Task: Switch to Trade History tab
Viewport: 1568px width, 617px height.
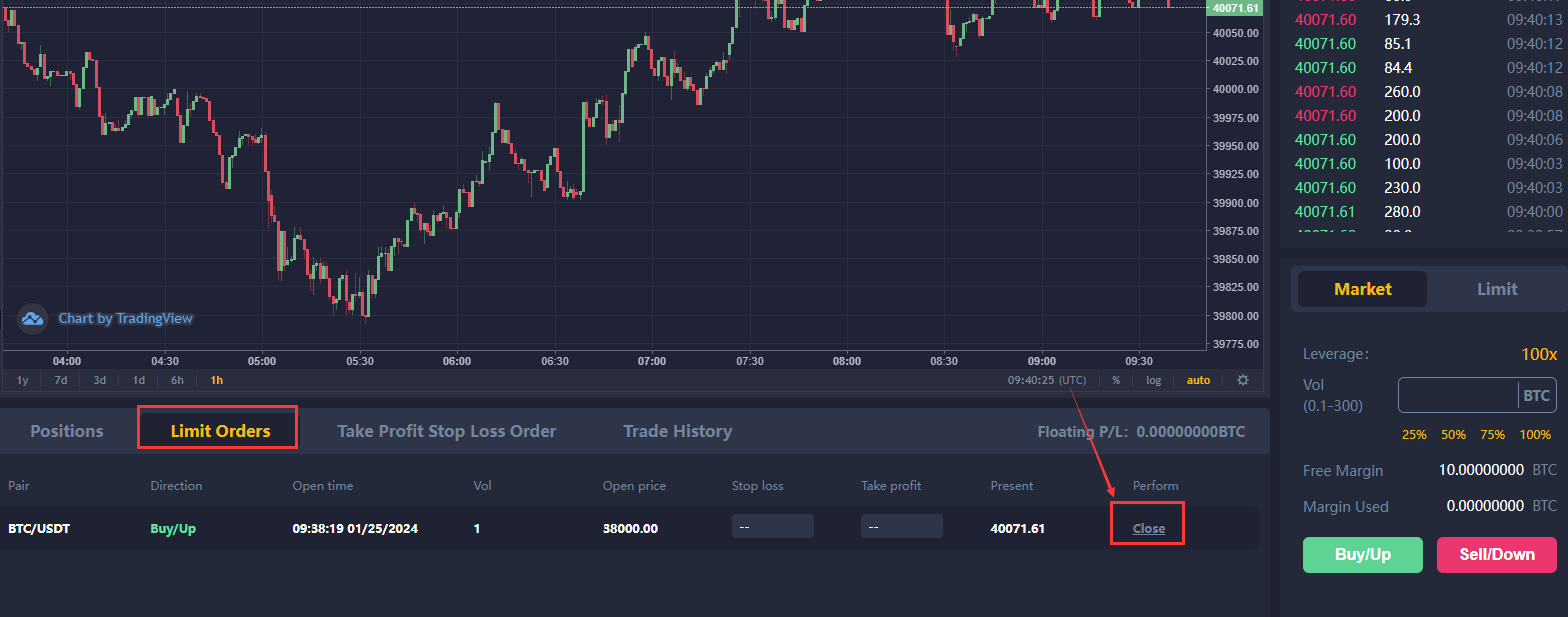Action: pos(677,431)
